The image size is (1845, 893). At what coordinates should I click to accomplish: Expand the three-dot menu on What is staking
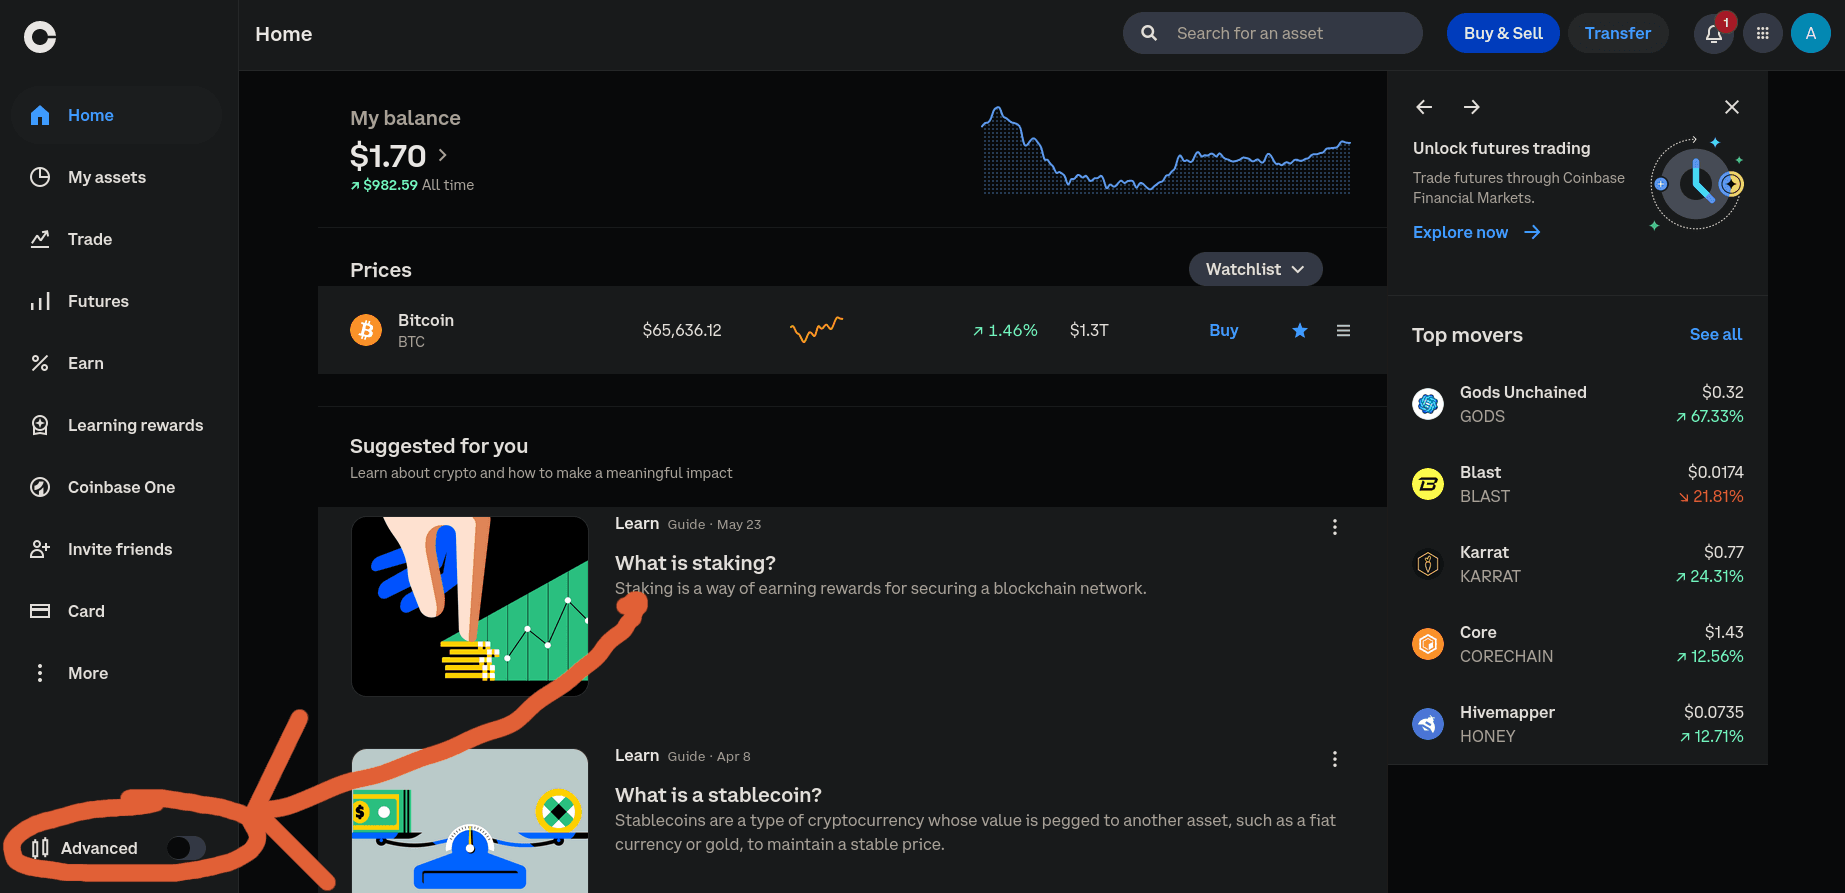pos(1335,527)
